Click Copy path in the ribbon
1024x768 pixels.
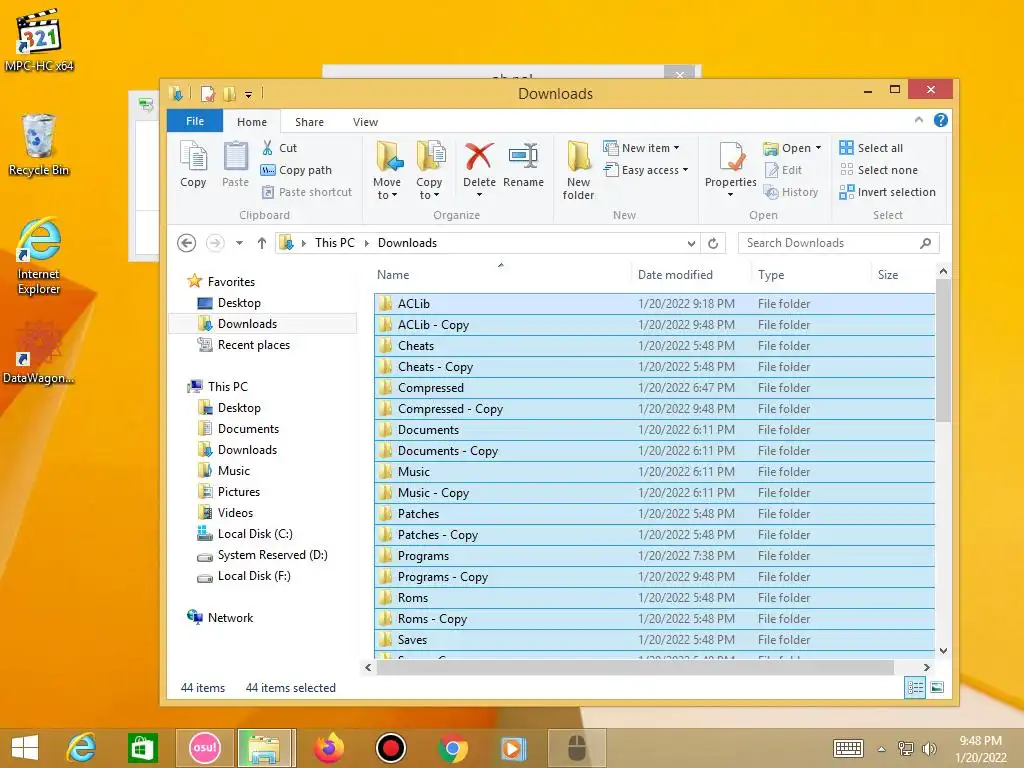pyautogui.click(x=296, y=170)
